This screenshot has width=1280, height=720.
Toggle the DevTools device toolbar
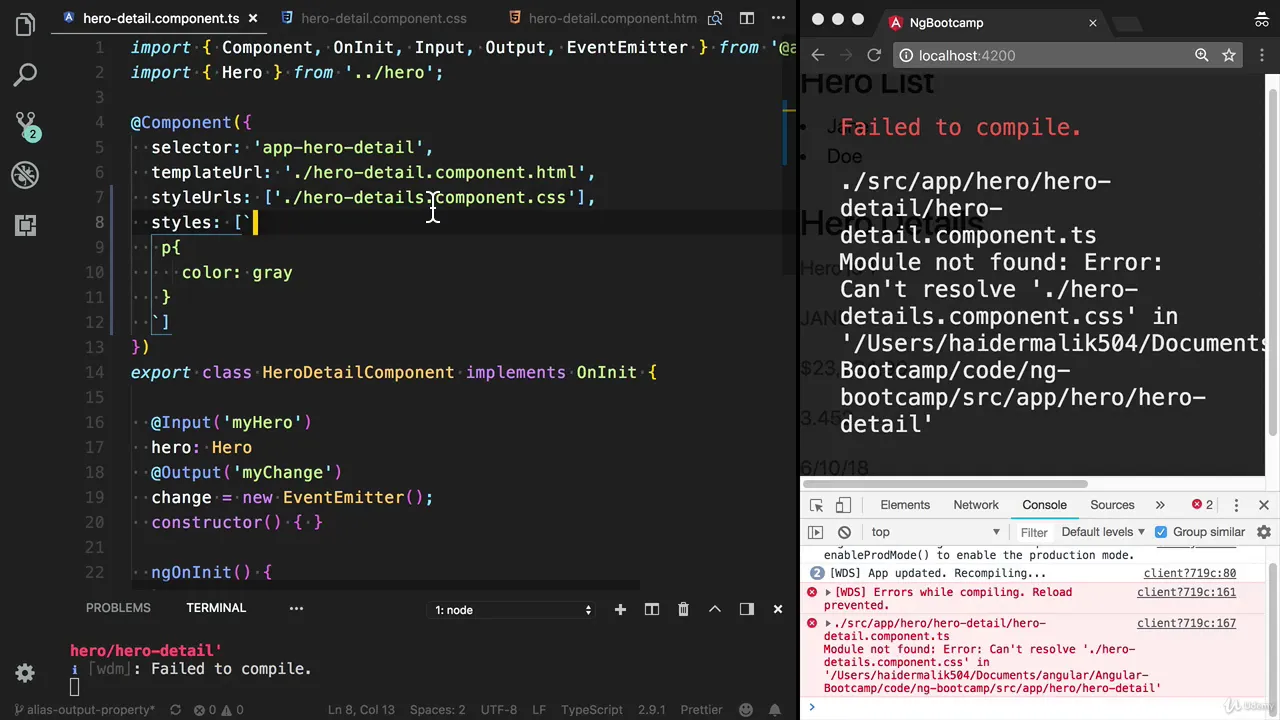843,505
